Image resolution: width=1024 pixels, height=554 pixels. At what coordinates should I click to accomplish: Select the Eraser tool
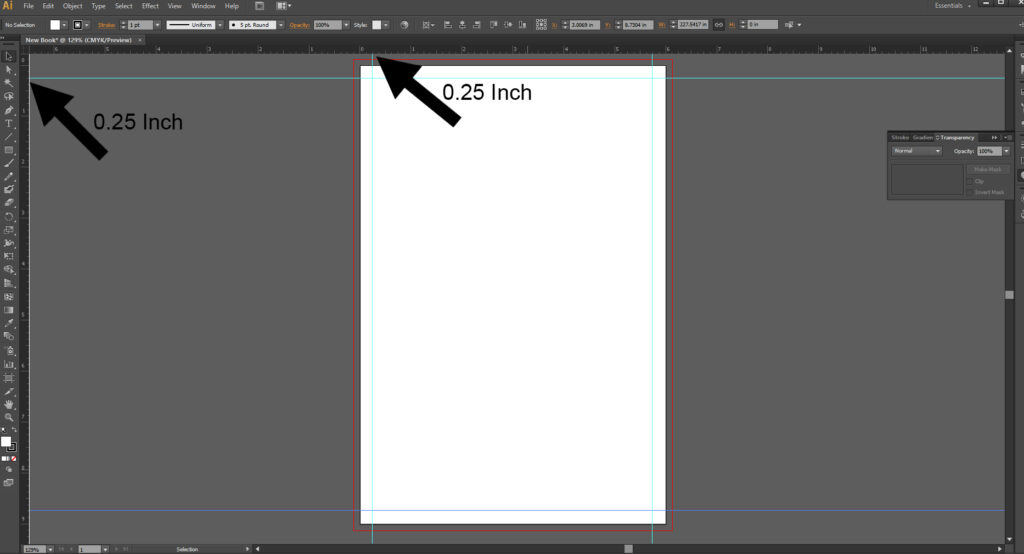coord(8,203)
